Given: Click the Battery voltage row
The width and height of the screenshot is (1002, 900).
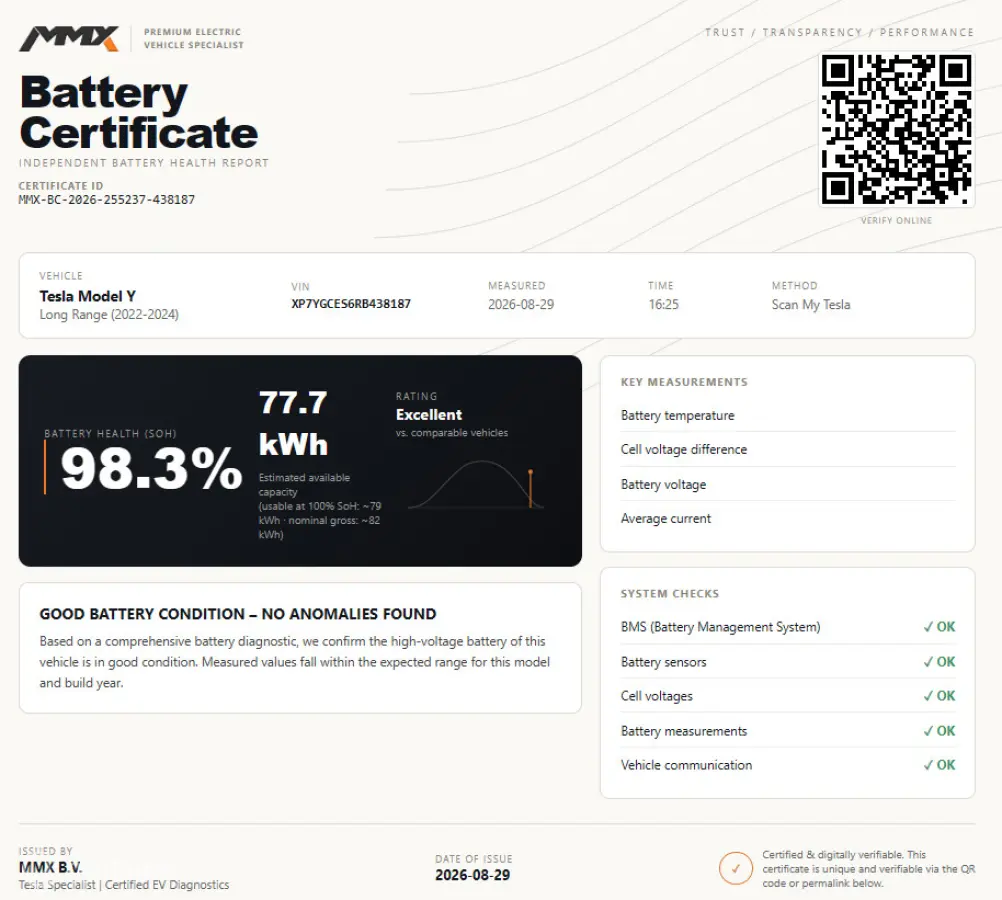Looking at the screenshot, I should [788, 485].
